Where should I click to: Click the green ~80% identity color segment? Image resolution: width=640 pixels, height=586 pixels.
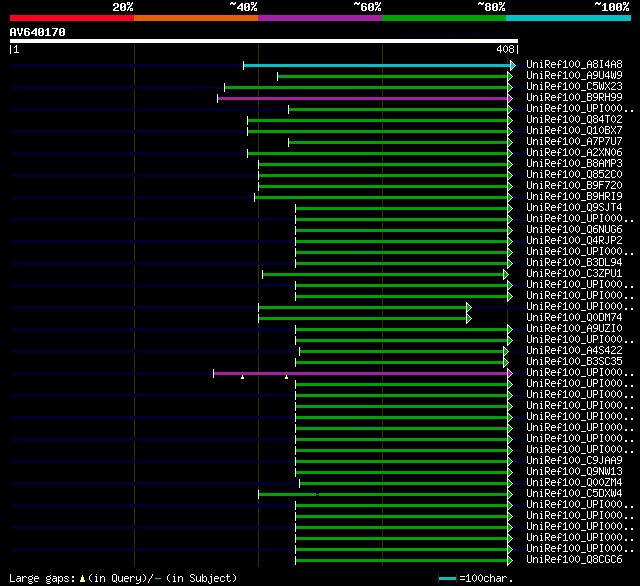pyautogui.click(x=444, y=18)
